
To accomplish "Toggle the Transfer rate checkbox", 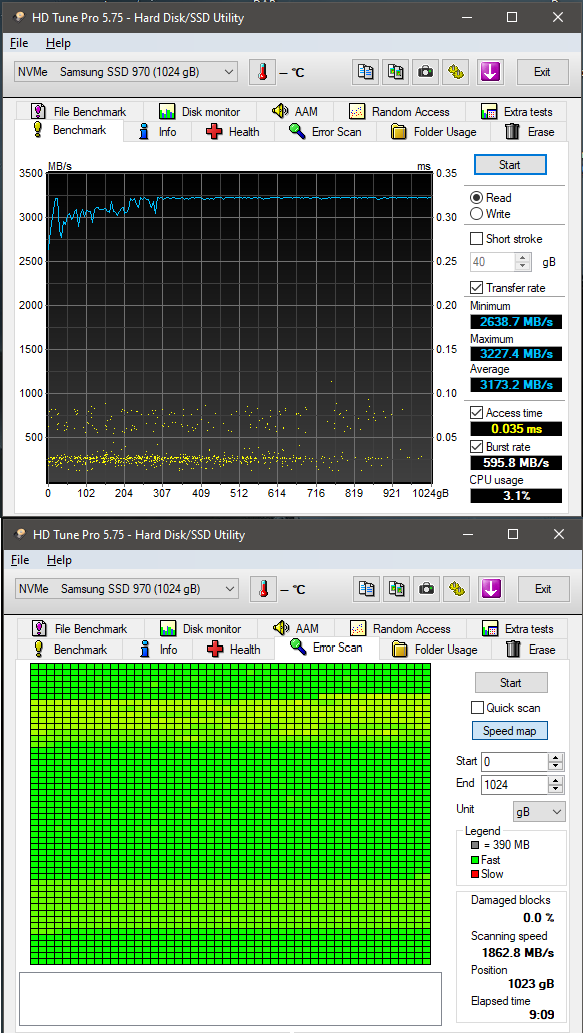I will pos(476,287).
